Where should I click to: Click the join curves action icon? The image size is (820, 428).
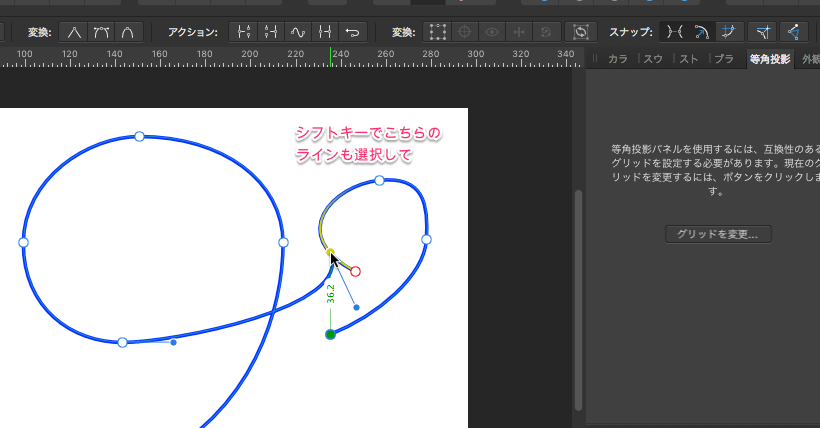[325, 31]
